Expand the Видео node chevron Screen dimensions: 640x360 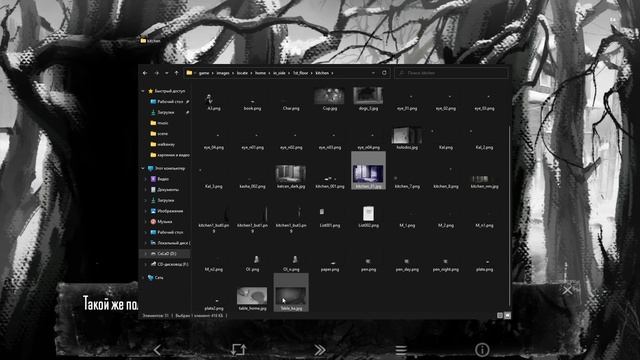point(146,179)
